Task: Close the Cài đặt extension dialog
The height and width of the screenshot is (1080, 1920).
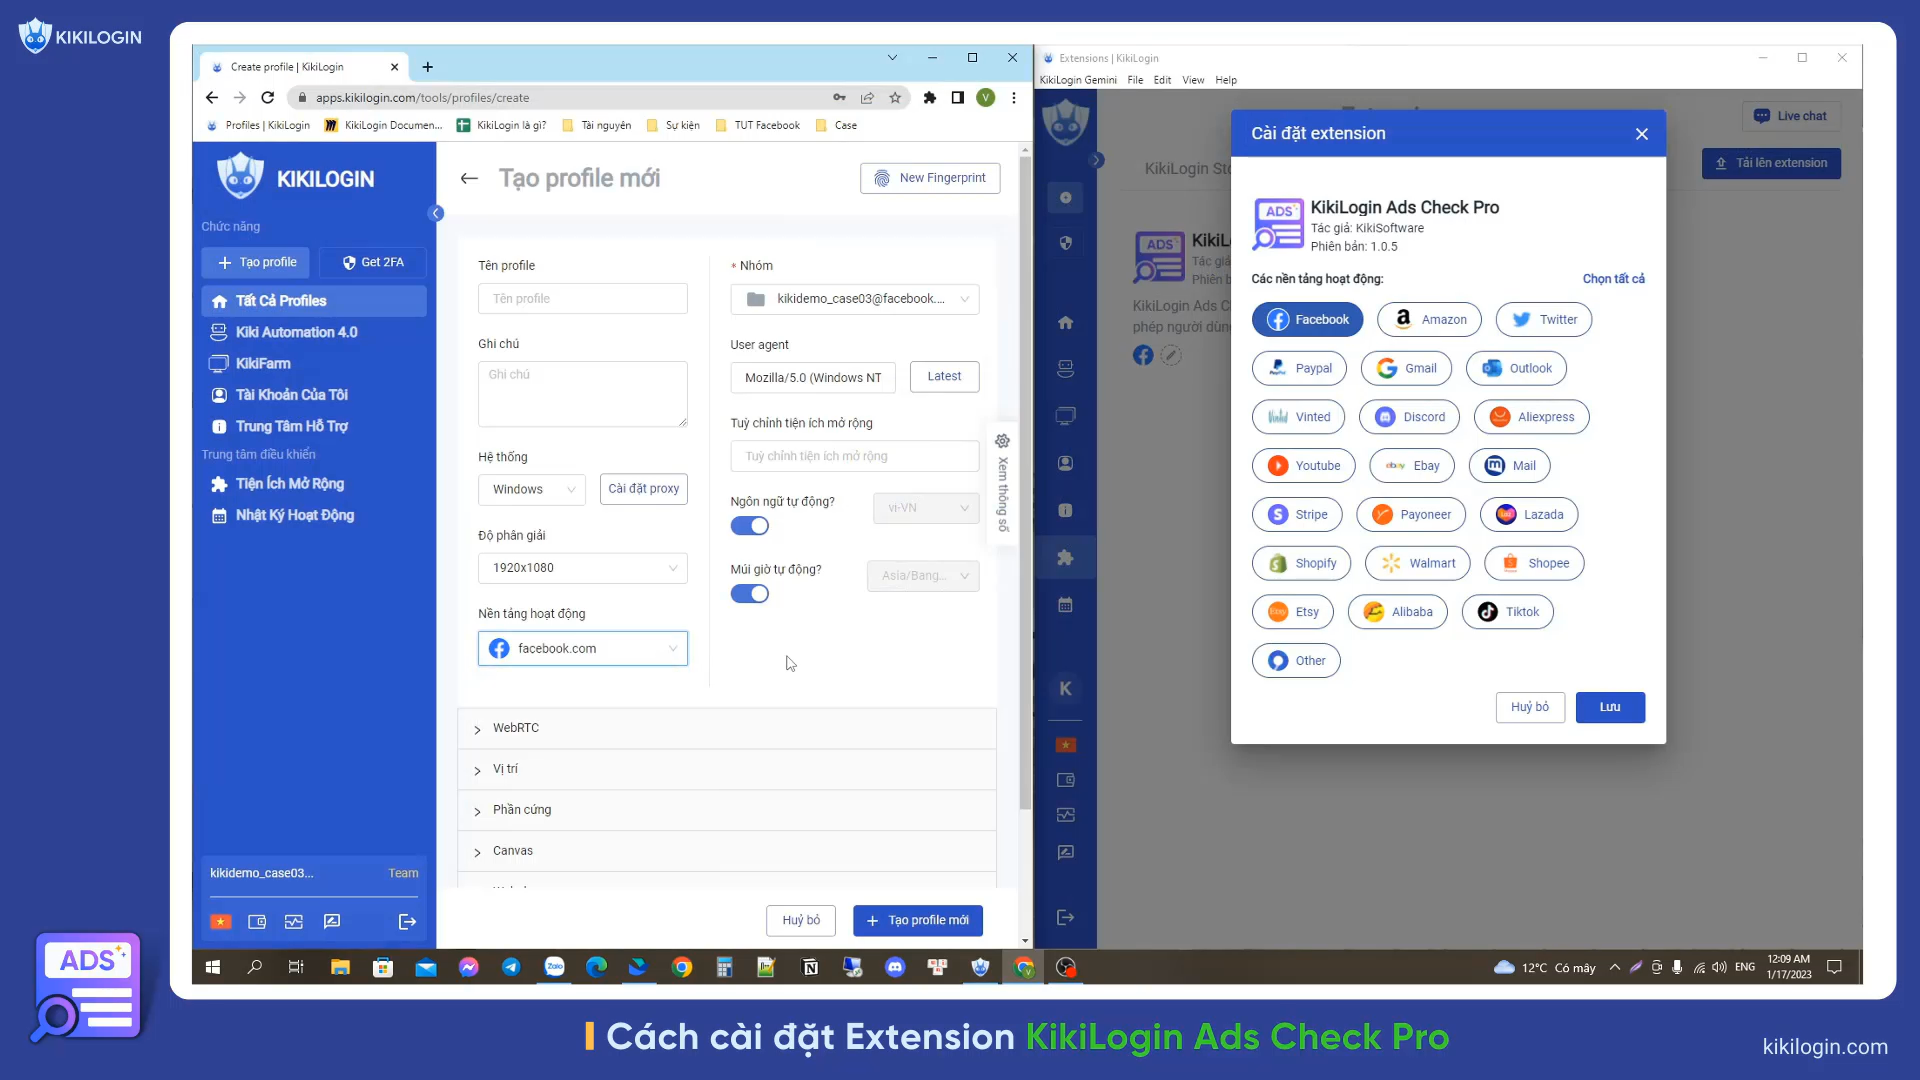Action: click(1641, 134)
